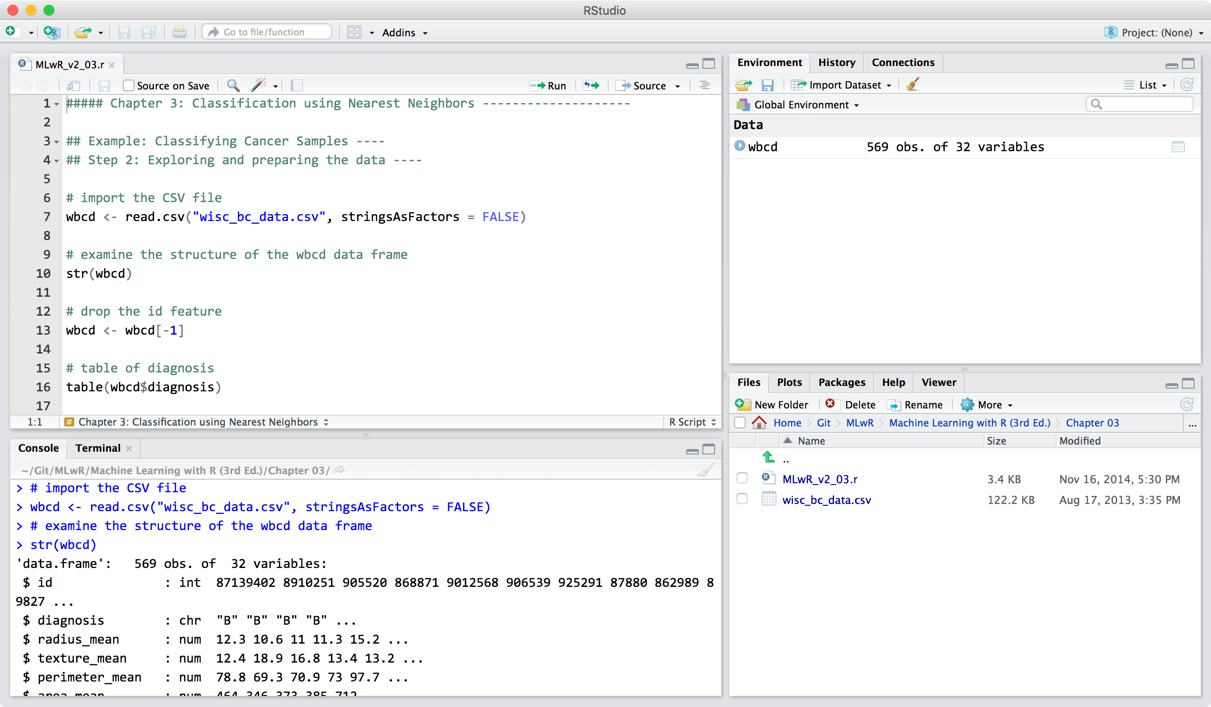This screenshot has height=707, width=1211.
Task: Click the Create Project icon
Action: click(x=51, y=32)
